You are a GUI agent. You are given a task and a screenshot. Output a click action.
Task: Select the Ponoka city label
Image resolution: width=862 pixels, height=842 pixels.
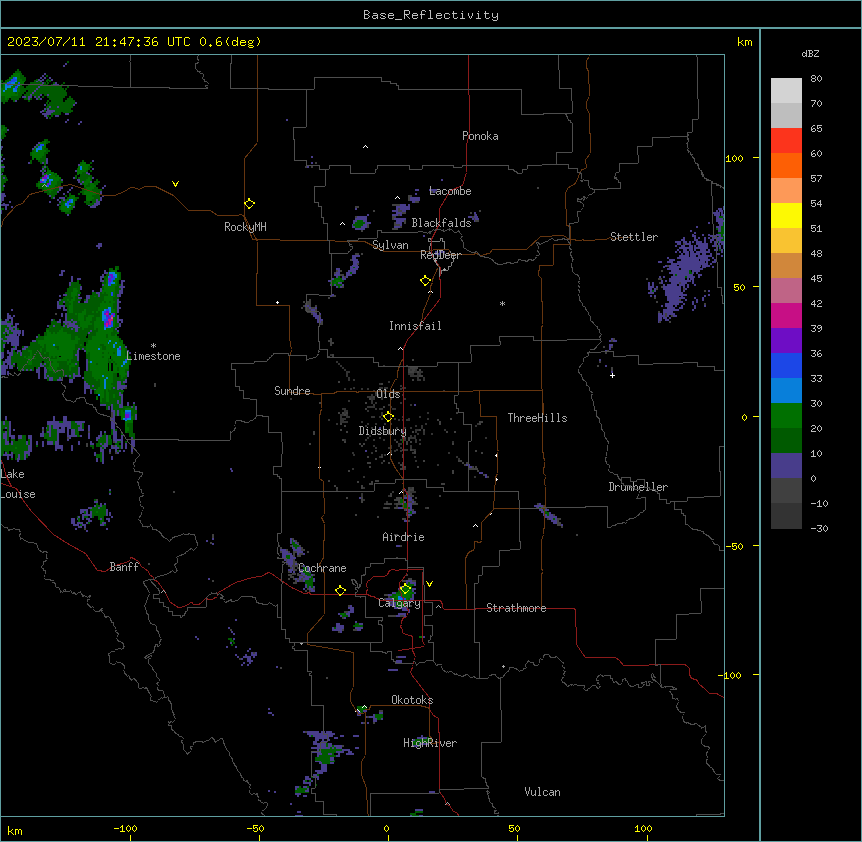click(x=480, y=136)
